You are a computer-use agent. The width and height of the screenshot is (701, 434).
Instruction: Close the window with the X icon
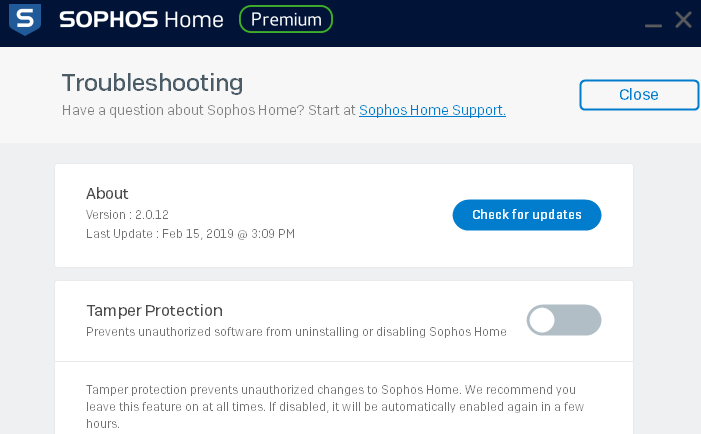(x=684, y=19)
